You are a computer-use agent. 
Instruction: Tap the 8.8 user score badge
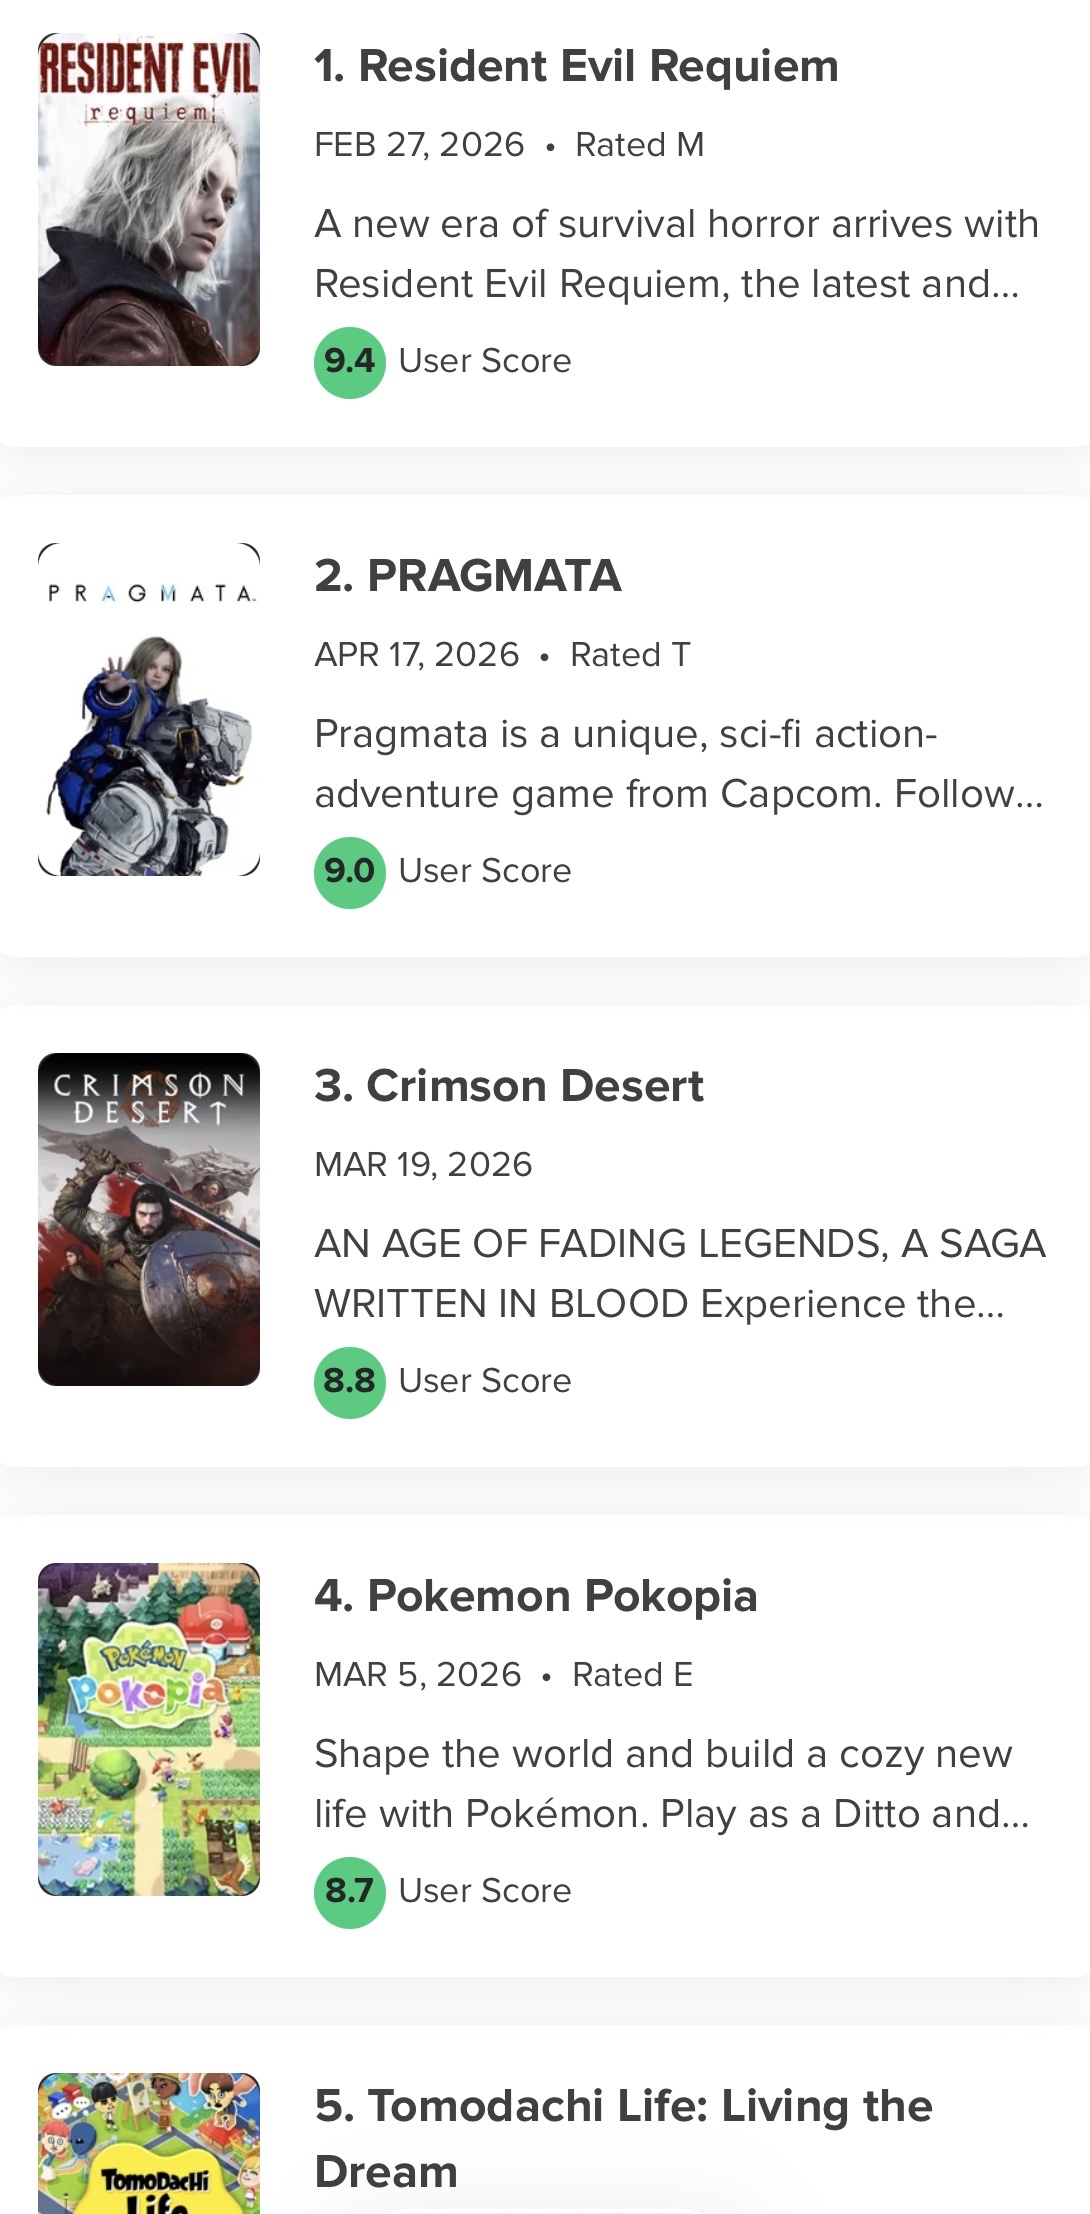(x=349, y=1382)
